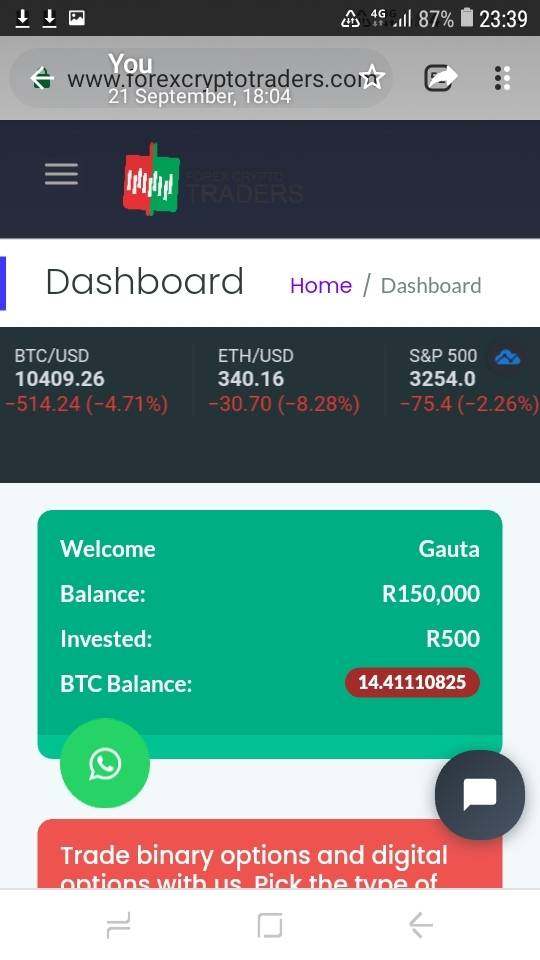
Task: Tap the back arrow beside the URL
Action: pyautogui.click(x=42, y=78)
